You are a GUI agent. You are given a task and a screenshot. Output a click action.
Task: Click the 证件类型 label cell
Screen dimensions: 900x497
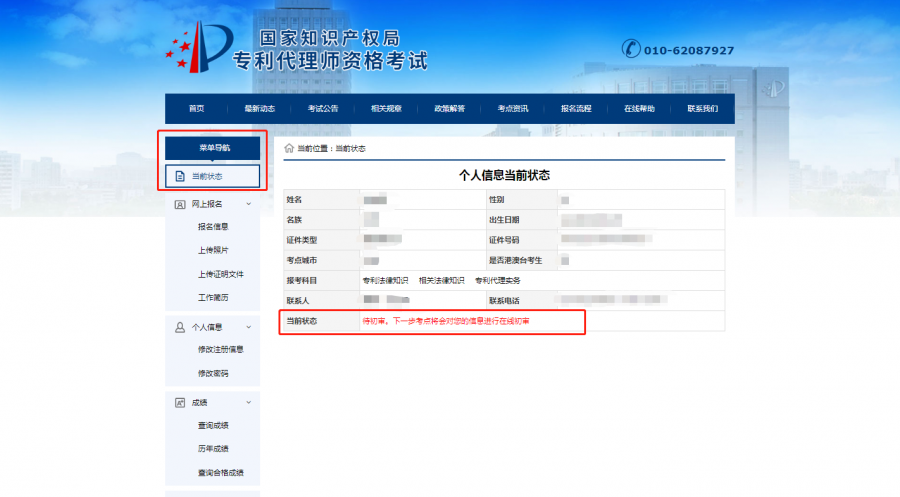click(321, 240)
